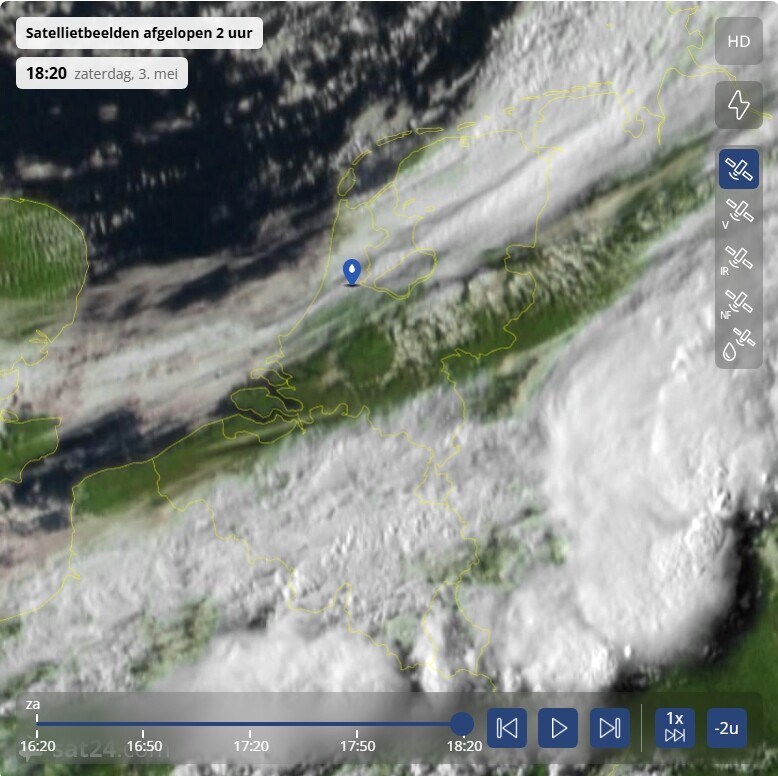This screenshot has width=778, height=776.
Task: Toggle HD satellite image quality
Action: tap(738, 41)
